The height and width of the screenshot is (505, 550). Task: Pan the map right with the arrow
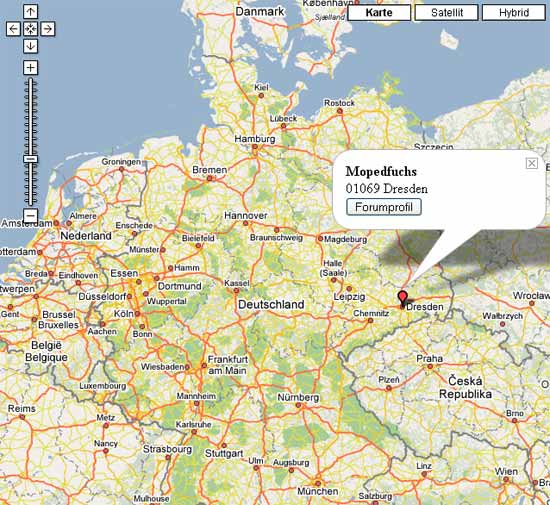click(48, 29)
